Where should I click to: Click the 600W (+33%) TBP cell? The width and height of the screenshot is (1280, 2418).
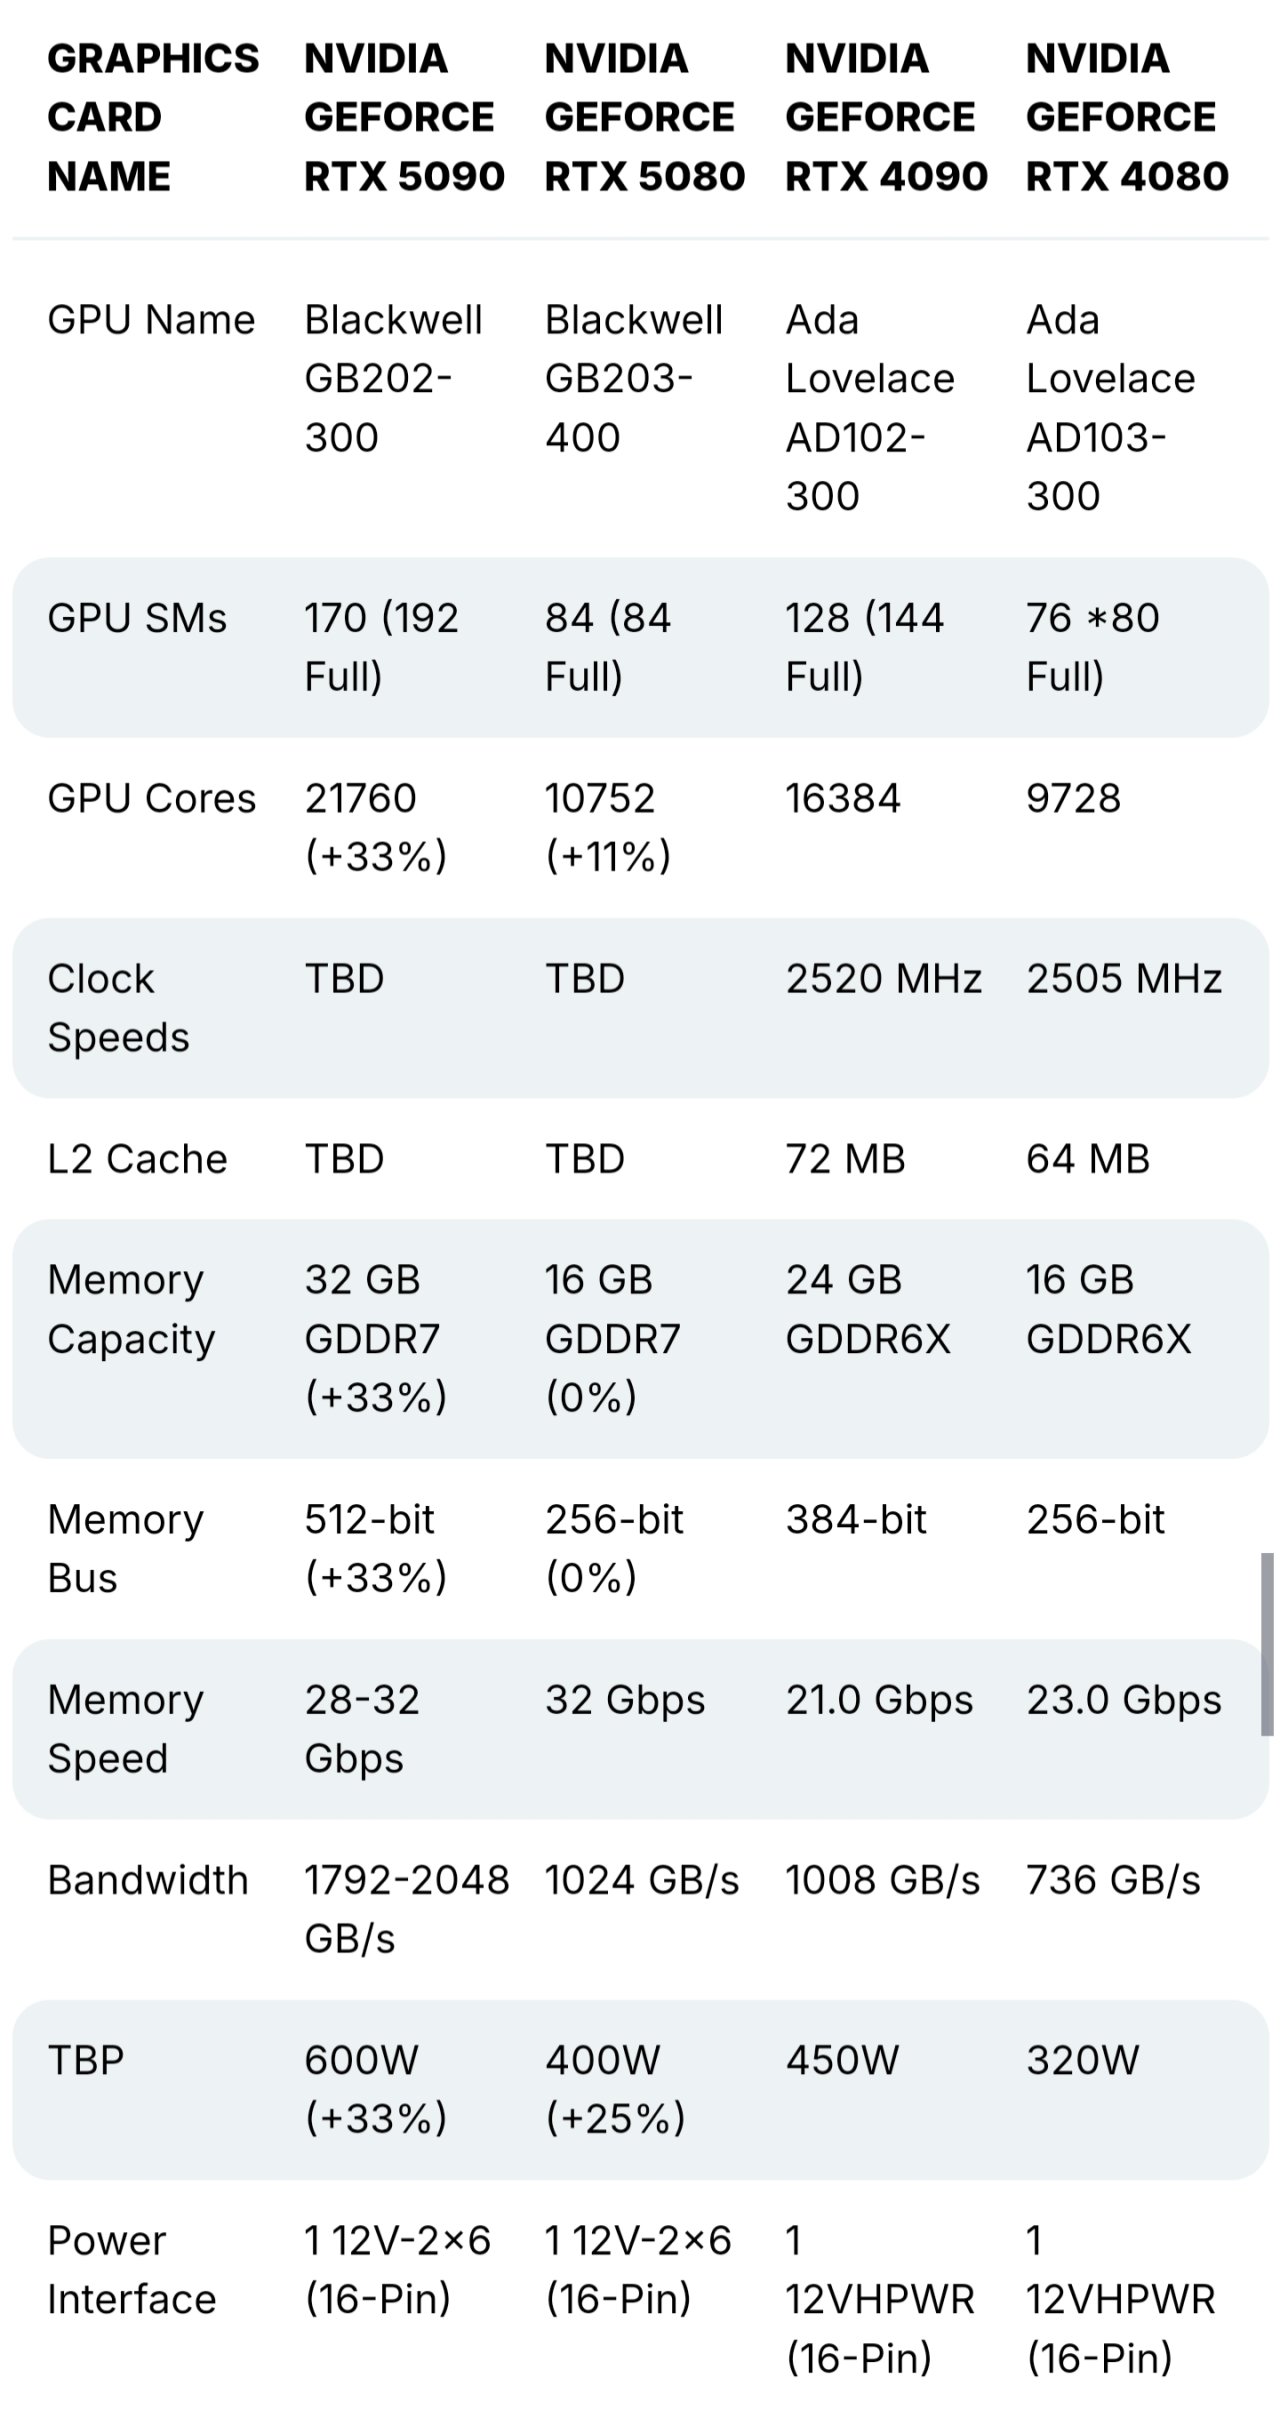click(375, 2088)
